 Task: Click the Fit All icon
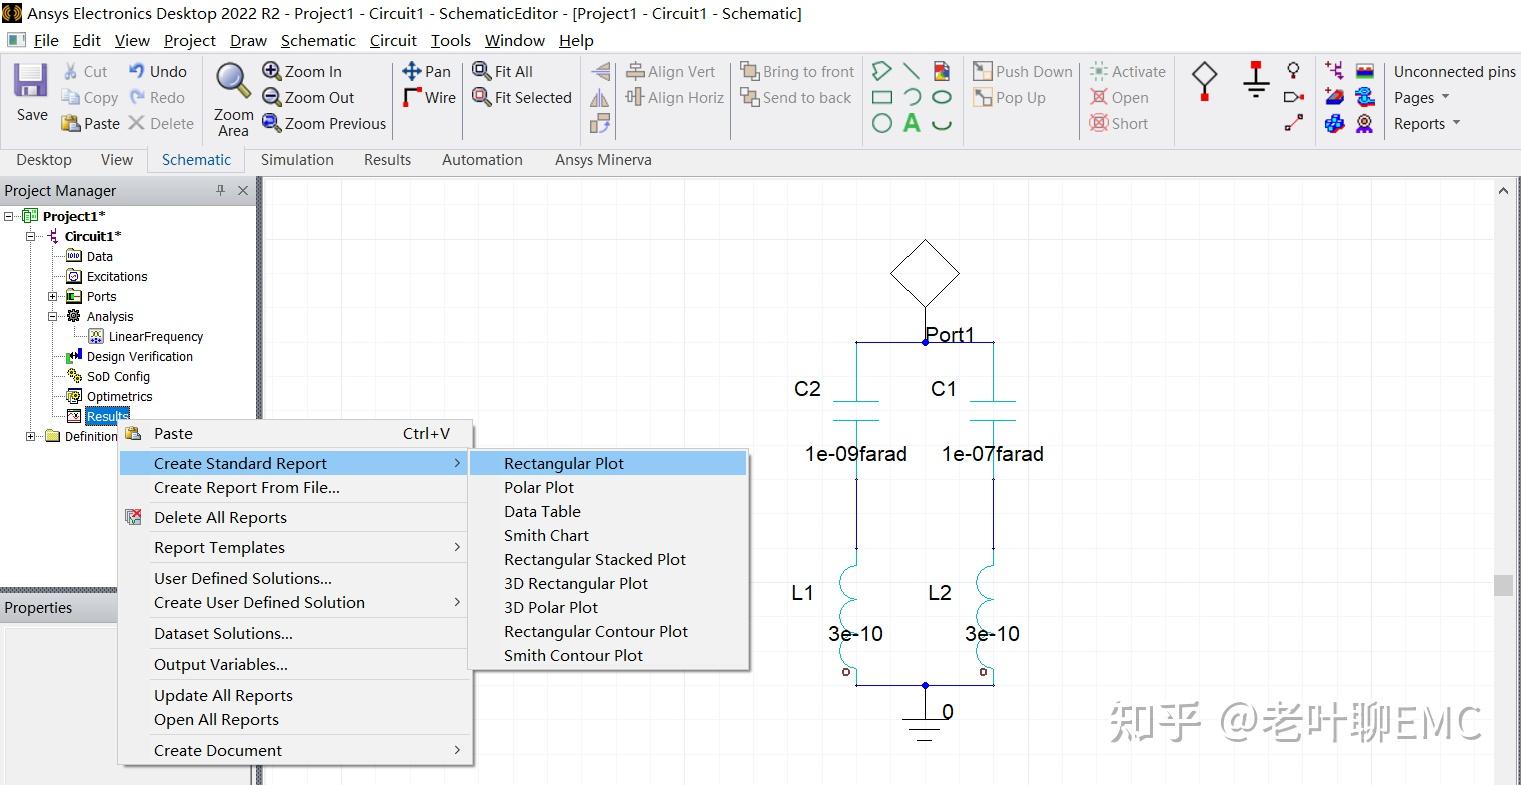tap(482, 71)
